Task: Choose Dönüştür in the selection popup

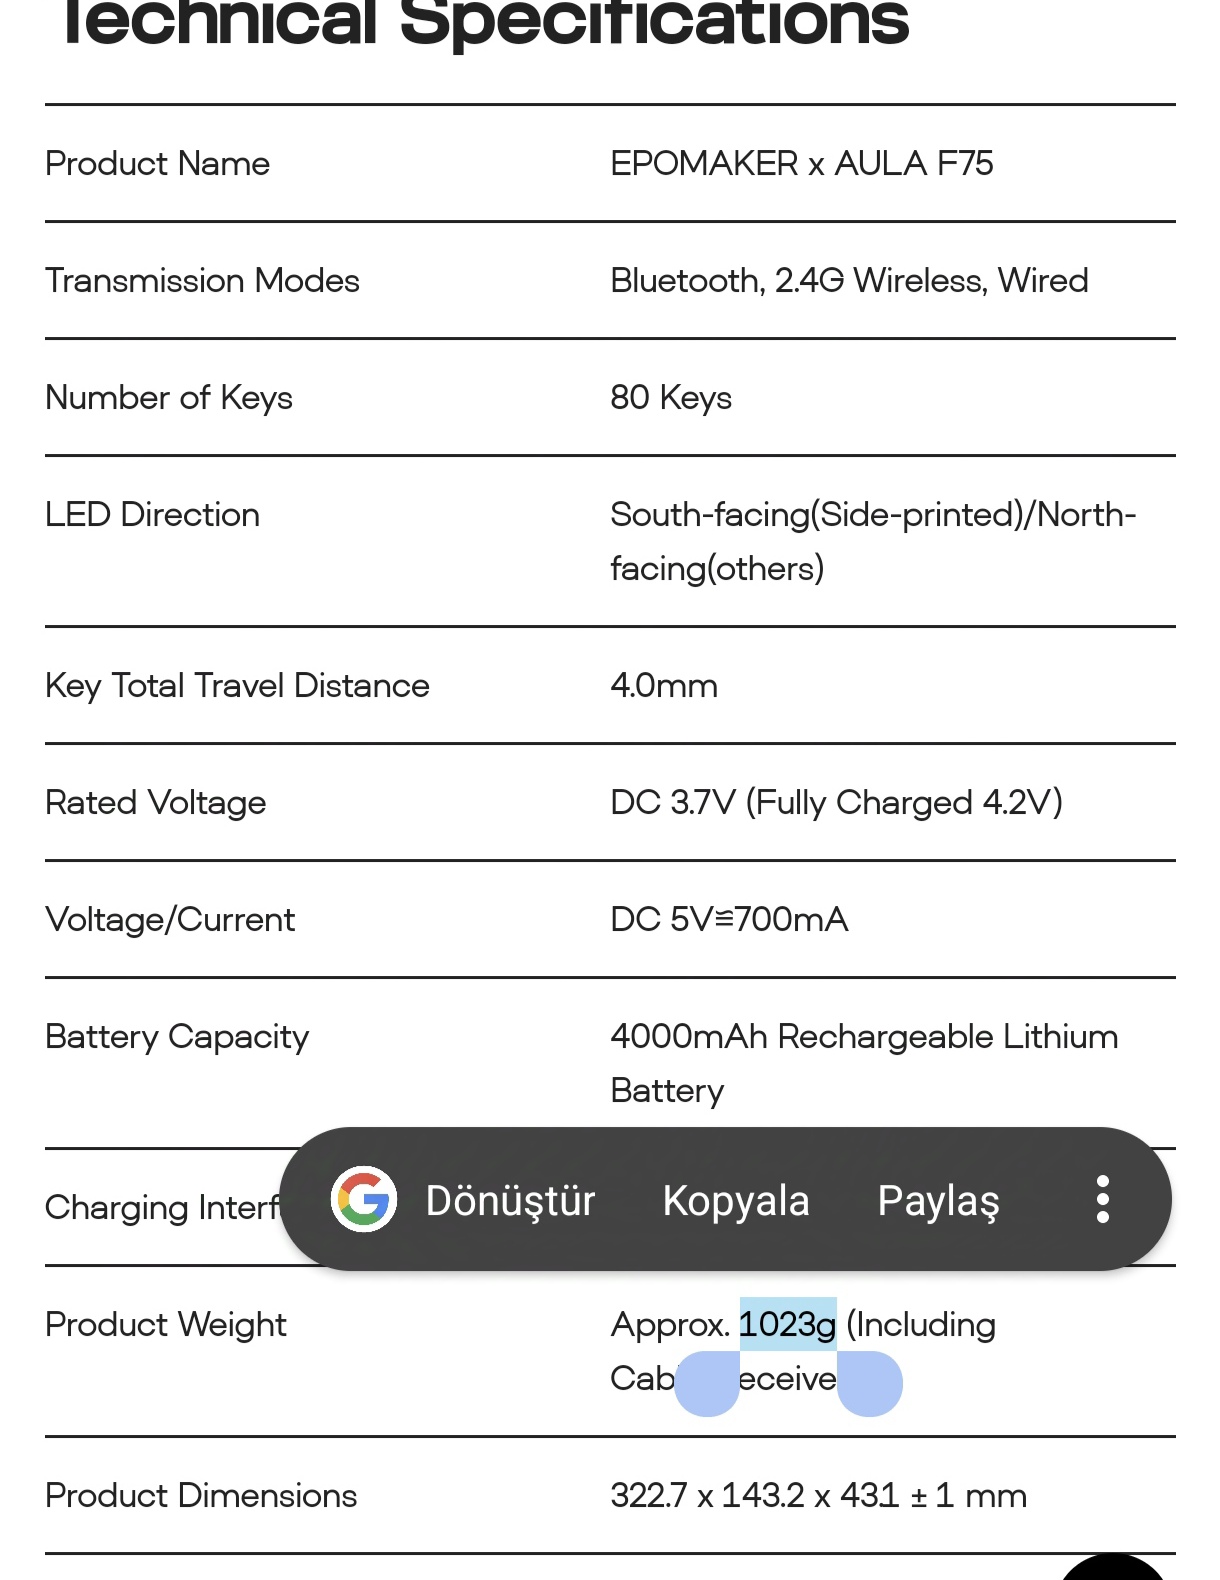Action: 510,1200
